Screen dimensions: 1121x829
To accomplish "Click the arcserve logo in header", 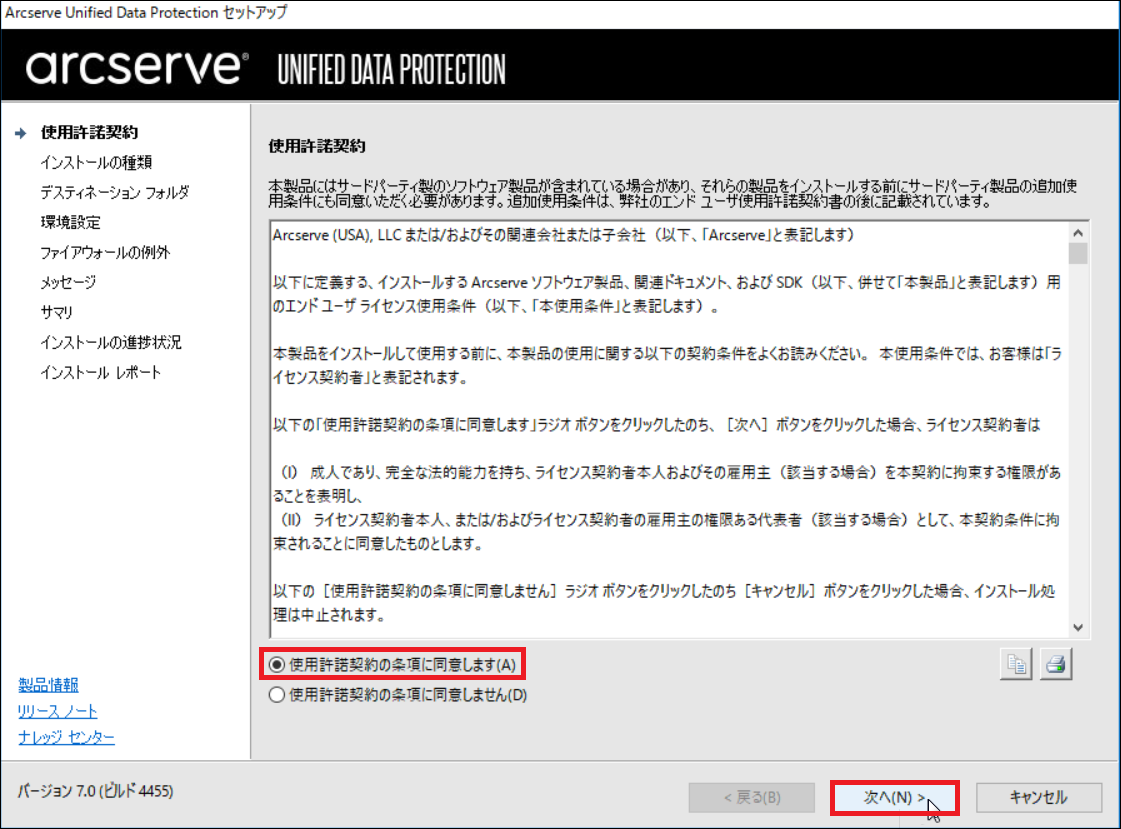I will pos(137,67).
